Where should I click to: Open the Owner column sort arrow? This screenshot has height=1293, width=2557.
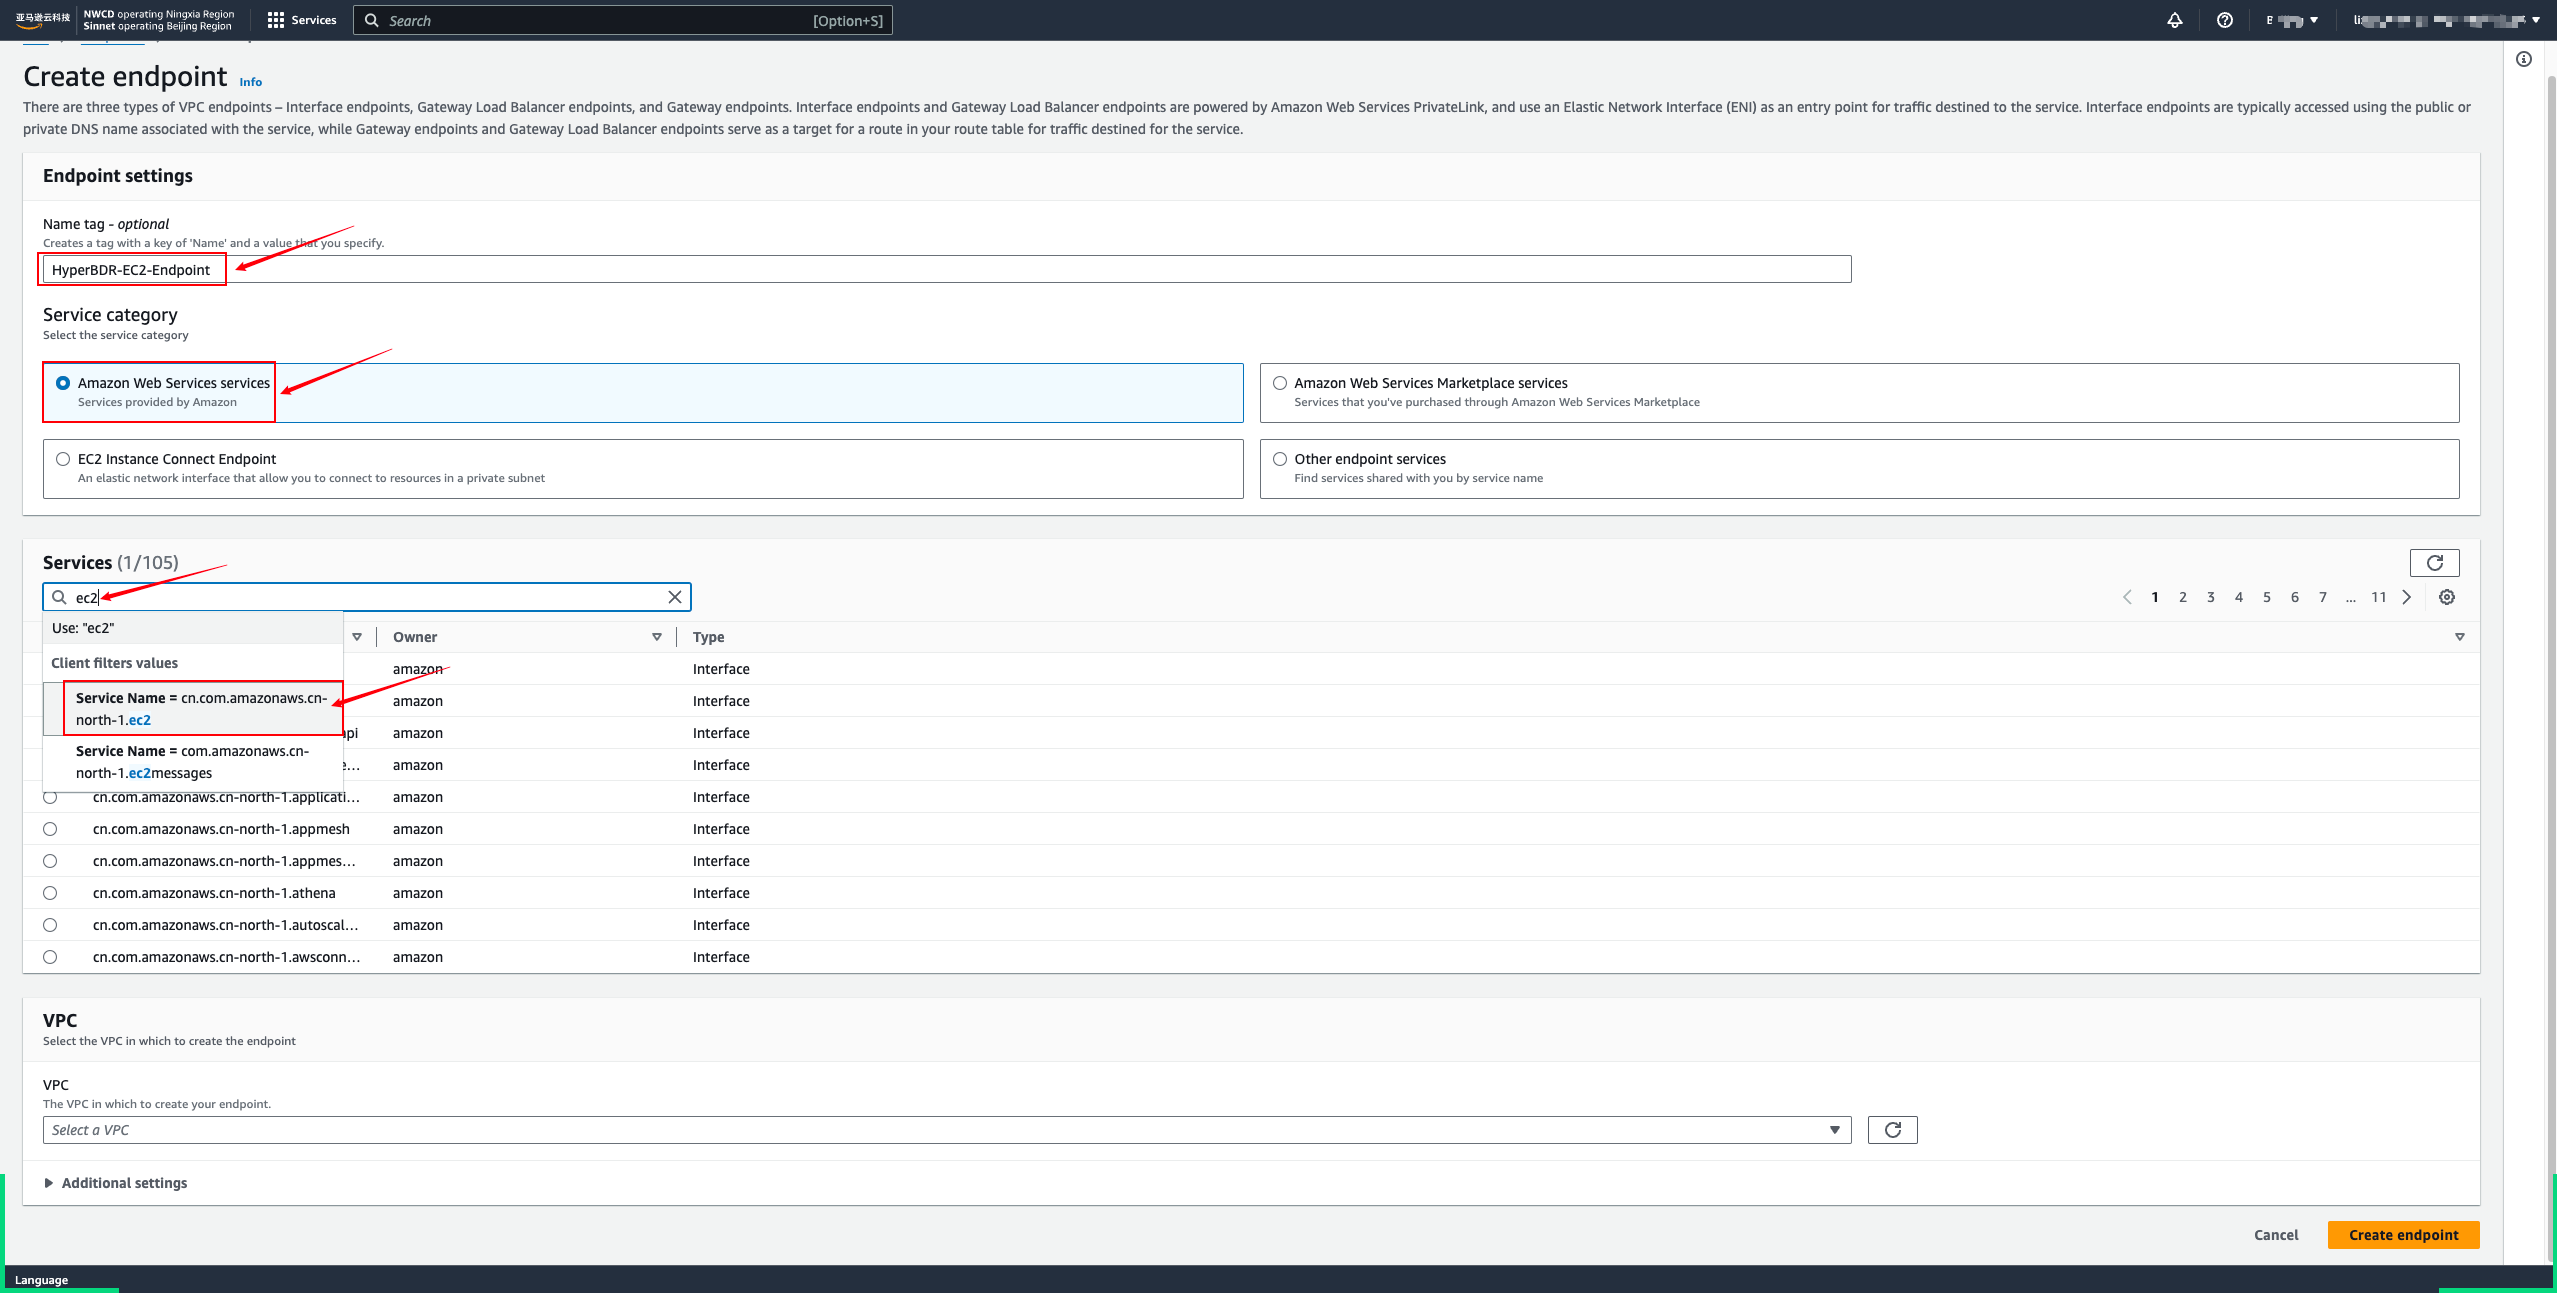click(x=656, y=637)
